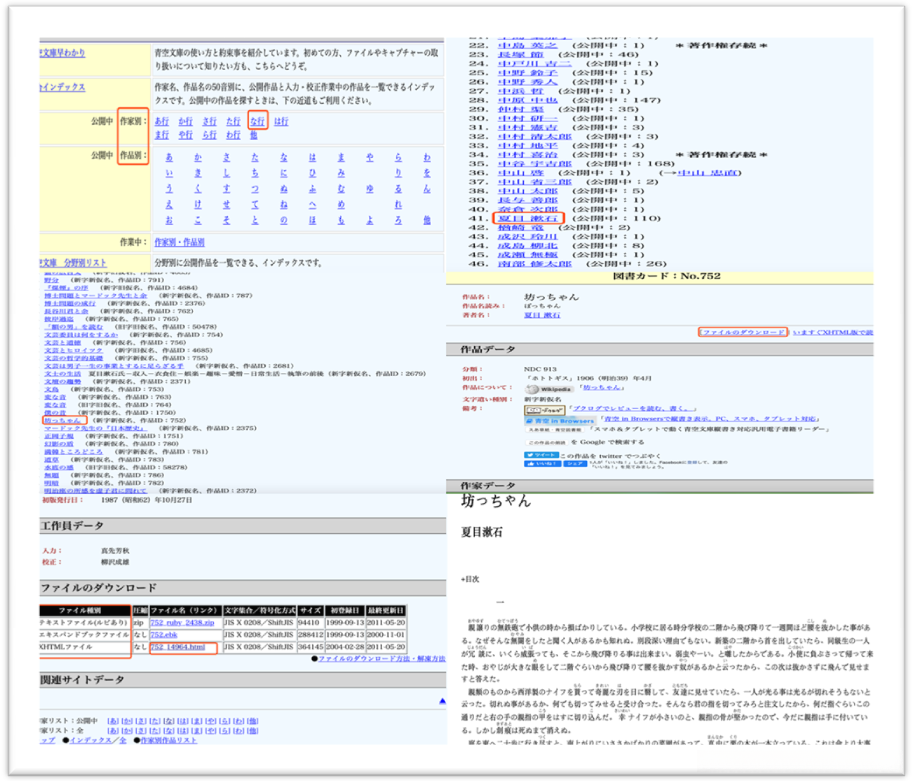
Task: Open the さ行 author index link
Action: (x=210, y=121)
